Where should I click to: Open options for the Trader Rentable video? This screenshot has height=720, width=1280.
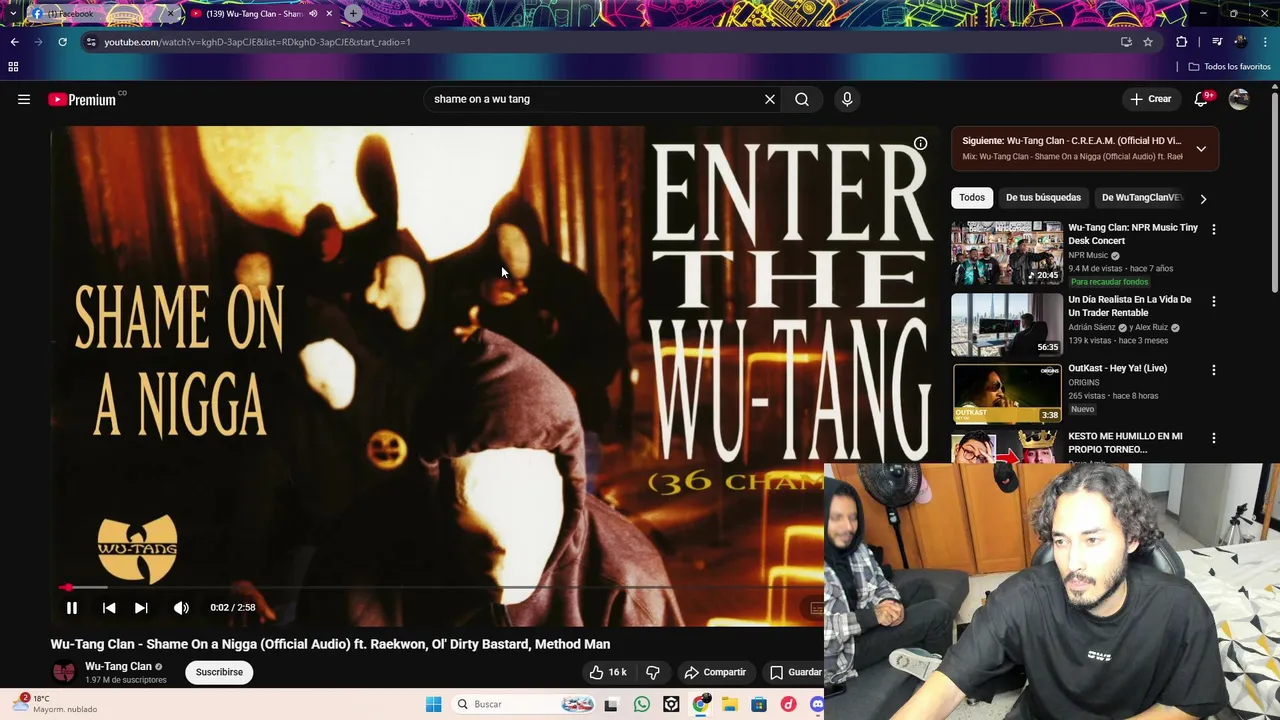(1214, 301)
